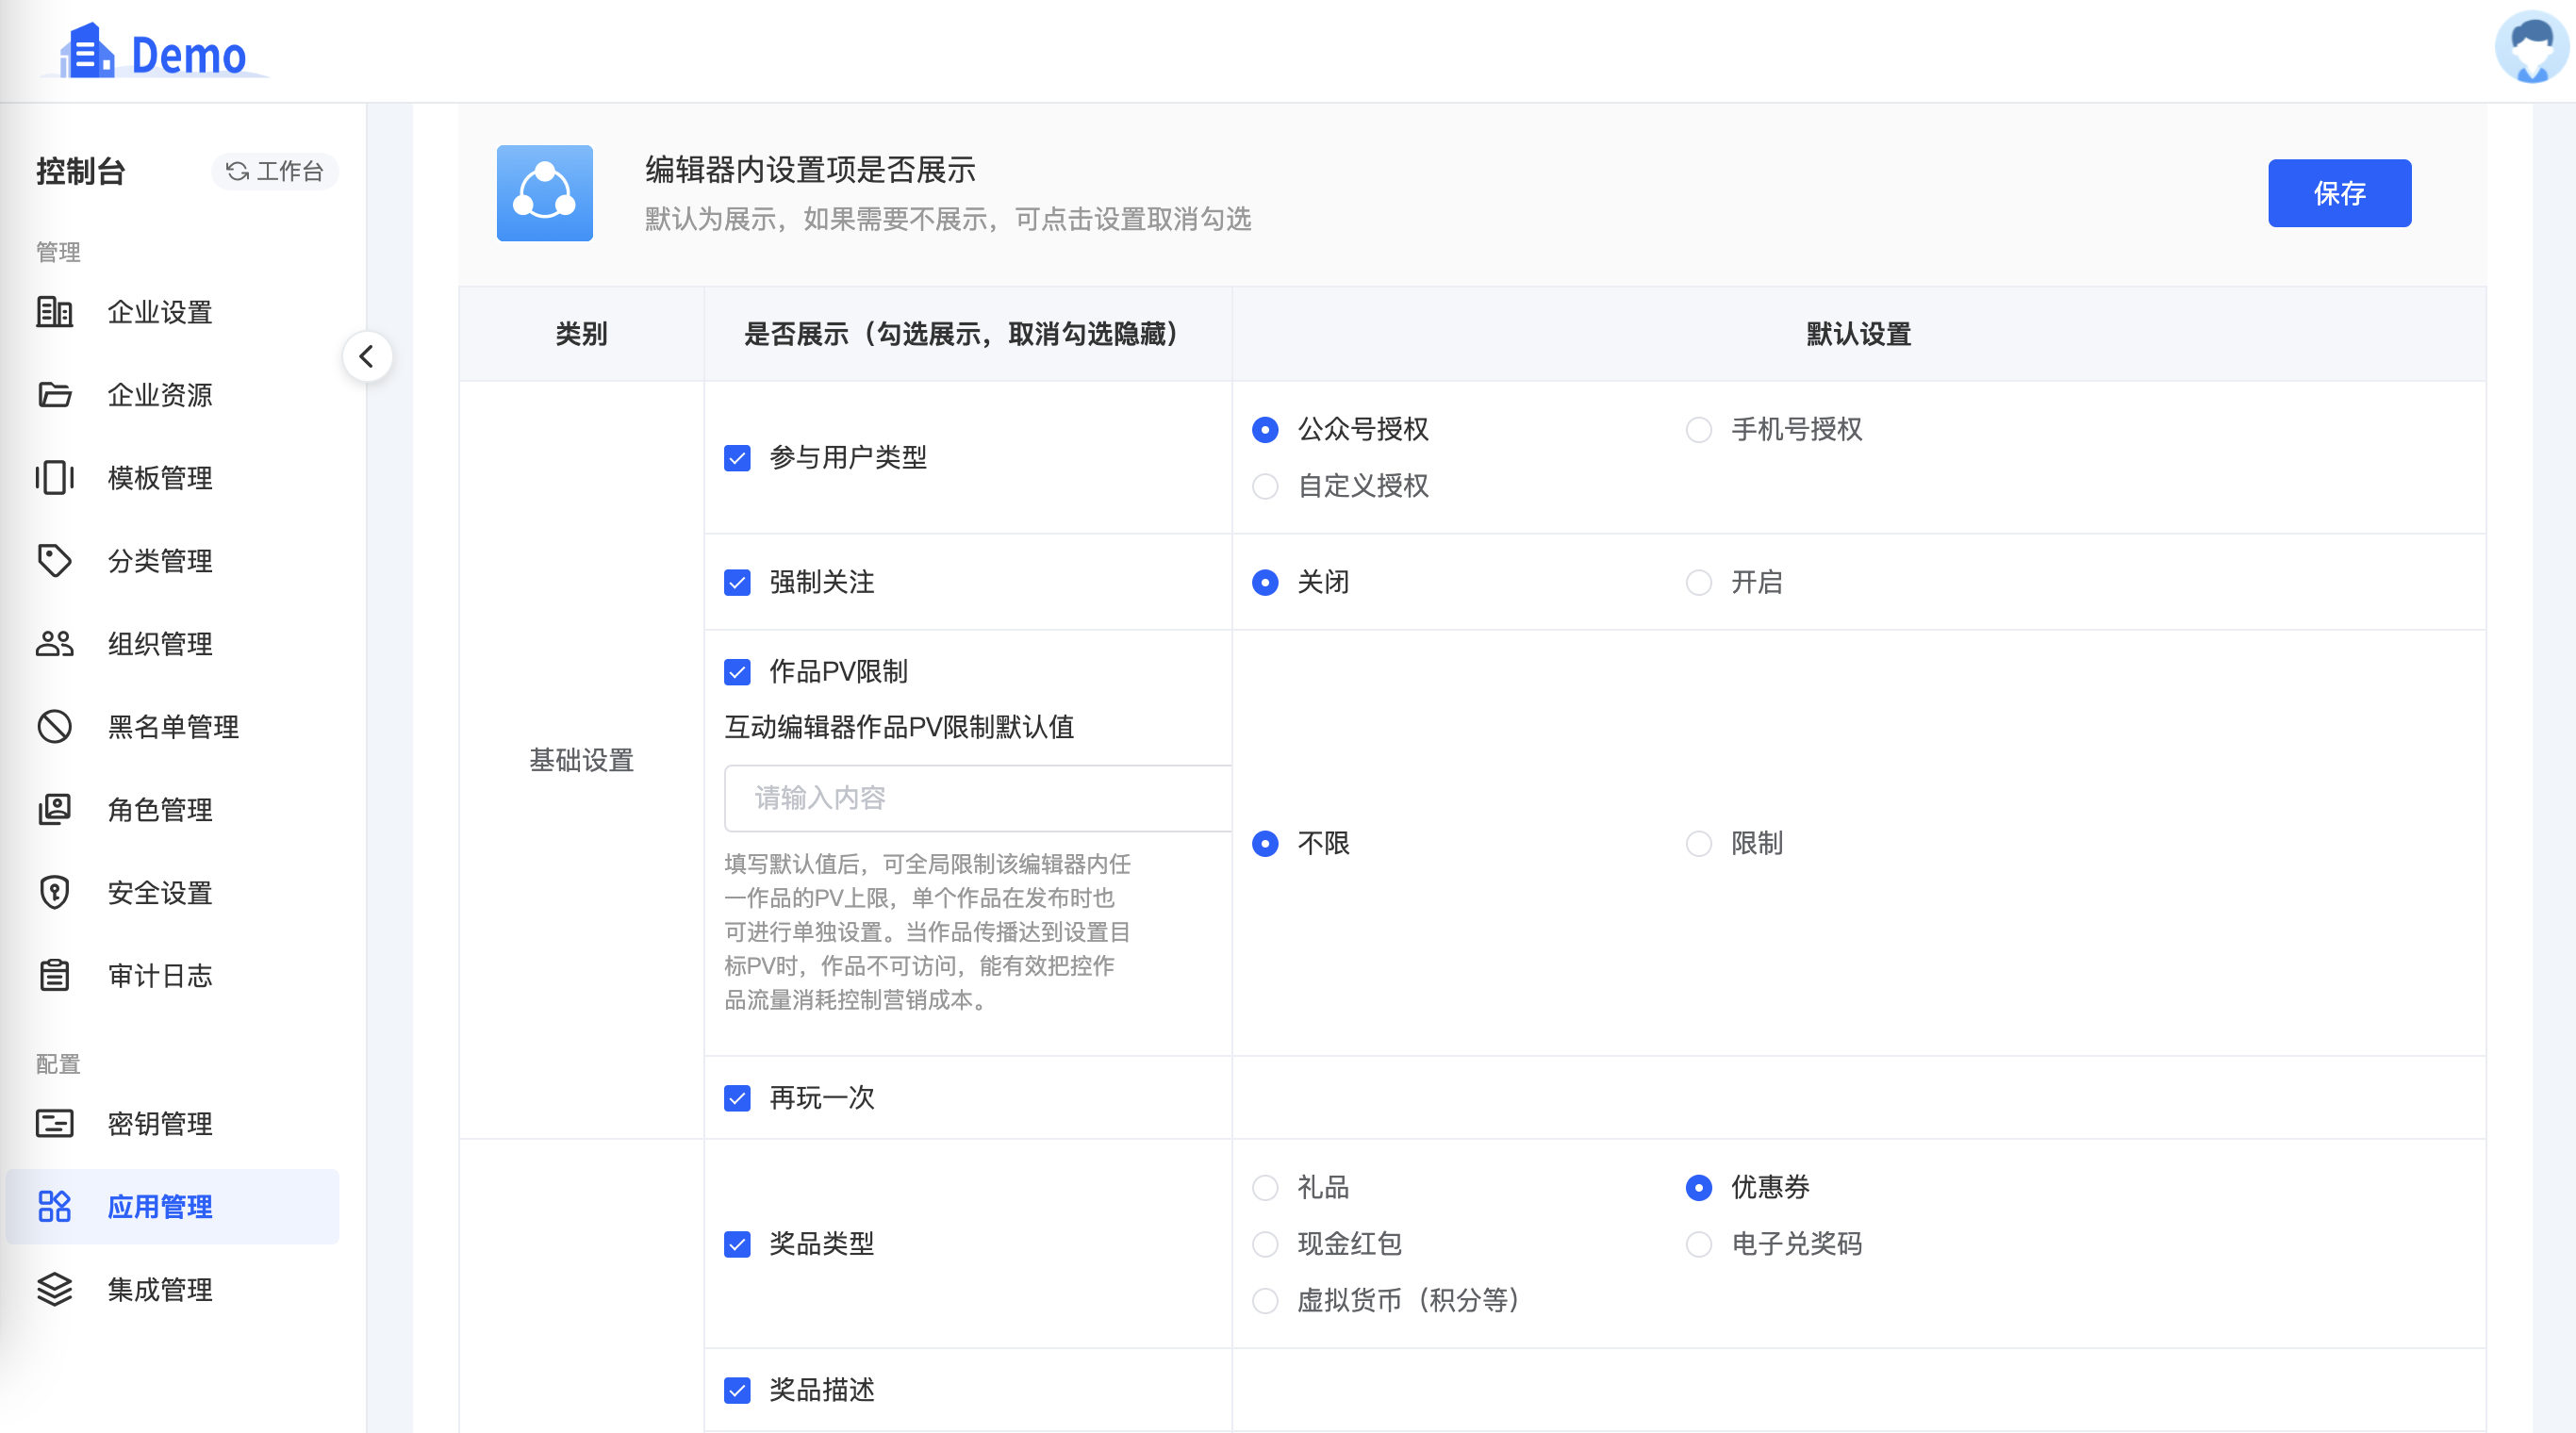Save settings with 保存 button
This screenshot has height=1433, width=2576.
click(x=2340, y=193)
